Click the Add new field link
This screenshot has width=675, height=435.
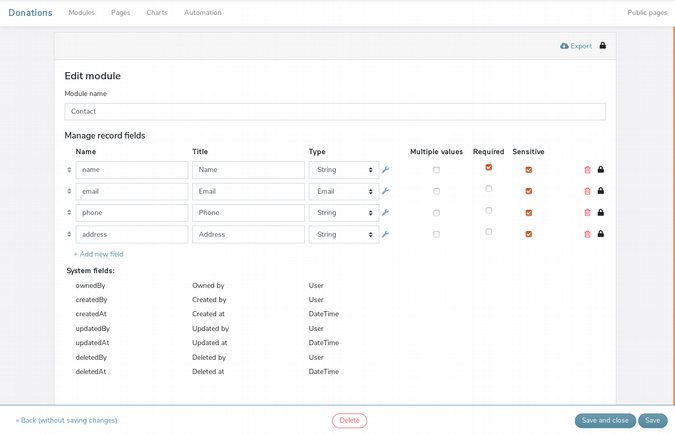[x=98, y=254]
